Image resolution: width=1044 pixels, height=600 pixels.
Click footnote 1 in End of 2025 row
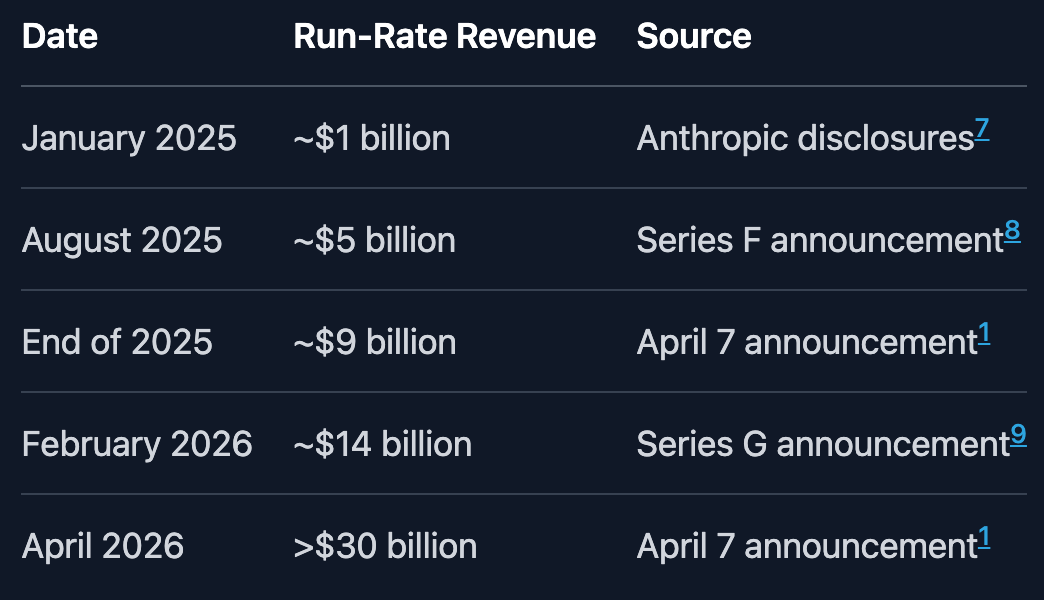984,333
